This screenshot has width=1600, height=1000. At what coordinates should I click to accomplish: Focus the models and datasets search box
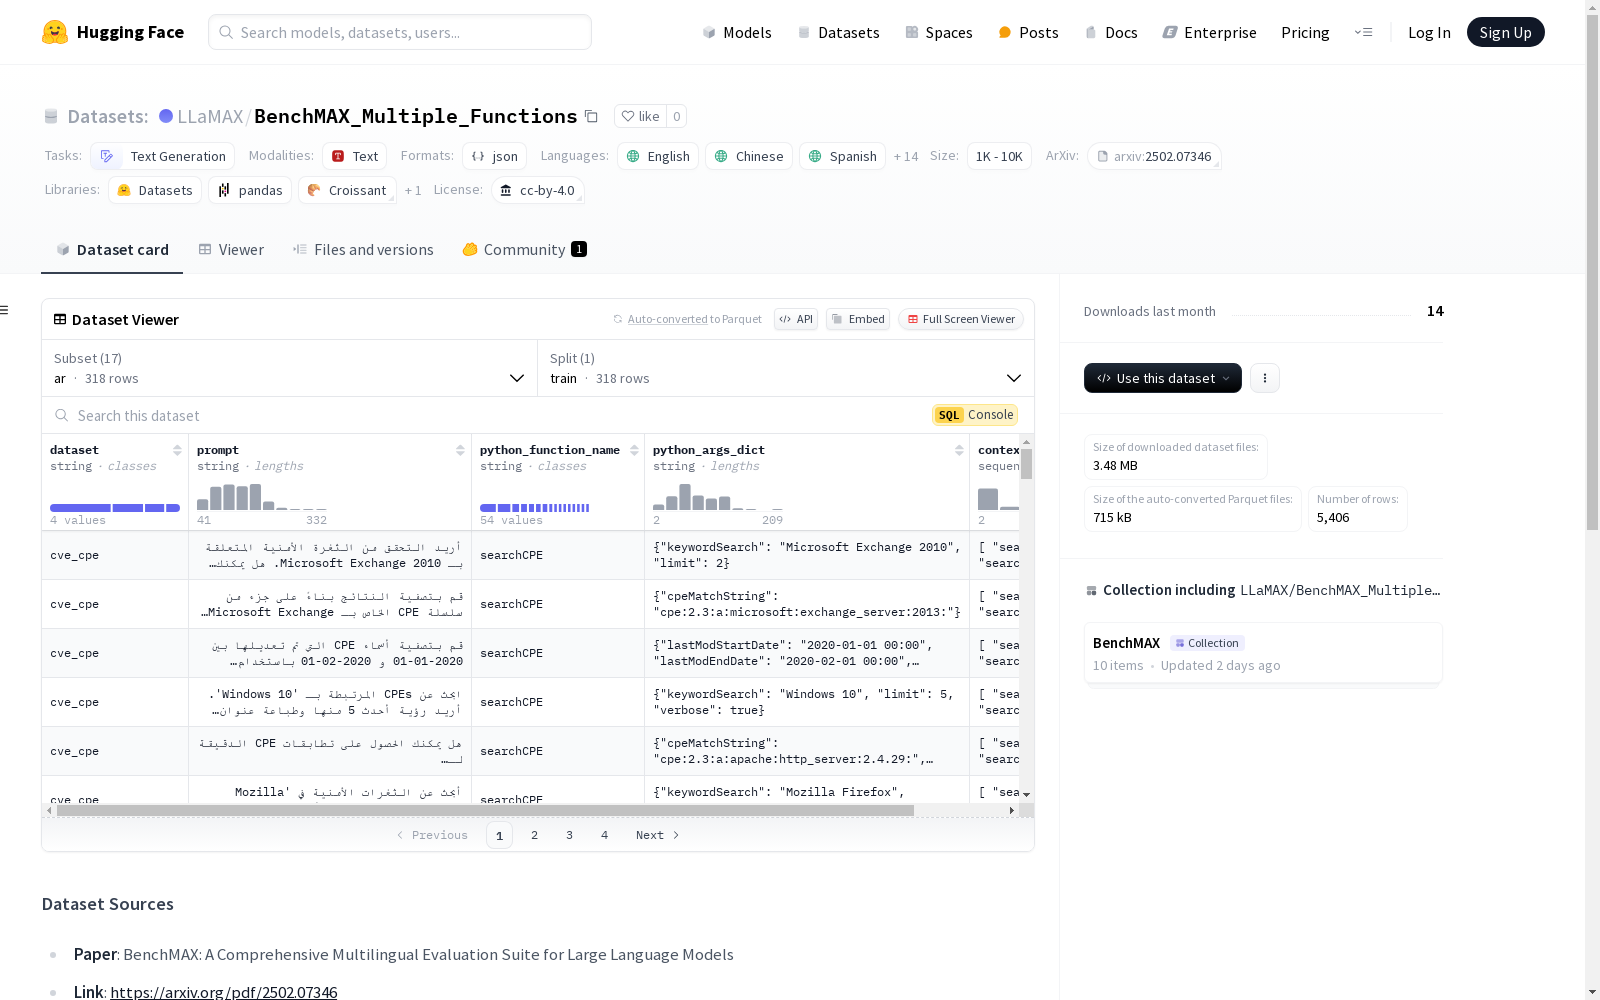pyautogui.click(x=400, y=32)
